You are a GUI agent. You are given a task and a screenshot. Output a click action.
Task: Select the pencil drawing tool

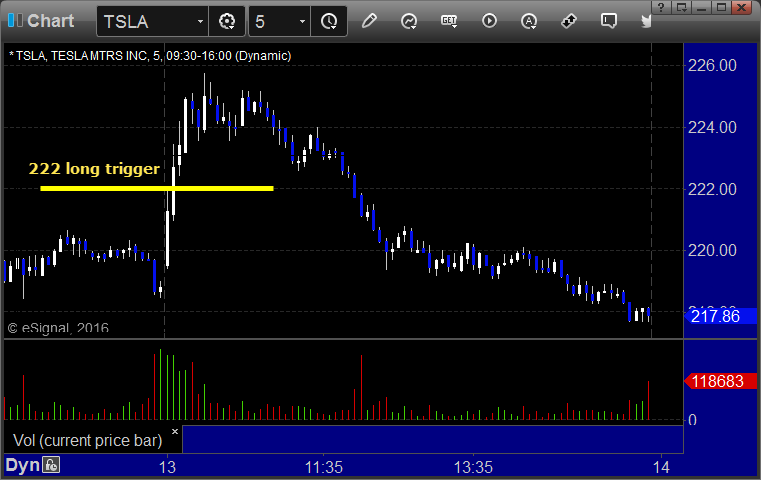click(x=369, y=21)
